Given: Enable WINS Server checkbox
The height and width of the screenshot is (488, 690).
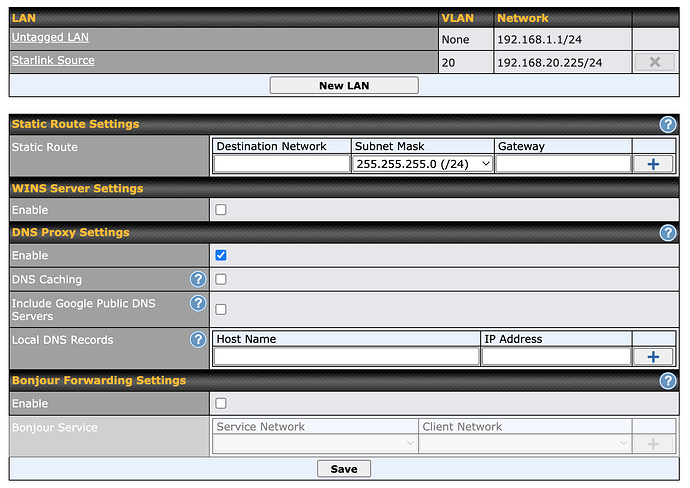Looking at the screenshot, I should [x=221, y=210].
